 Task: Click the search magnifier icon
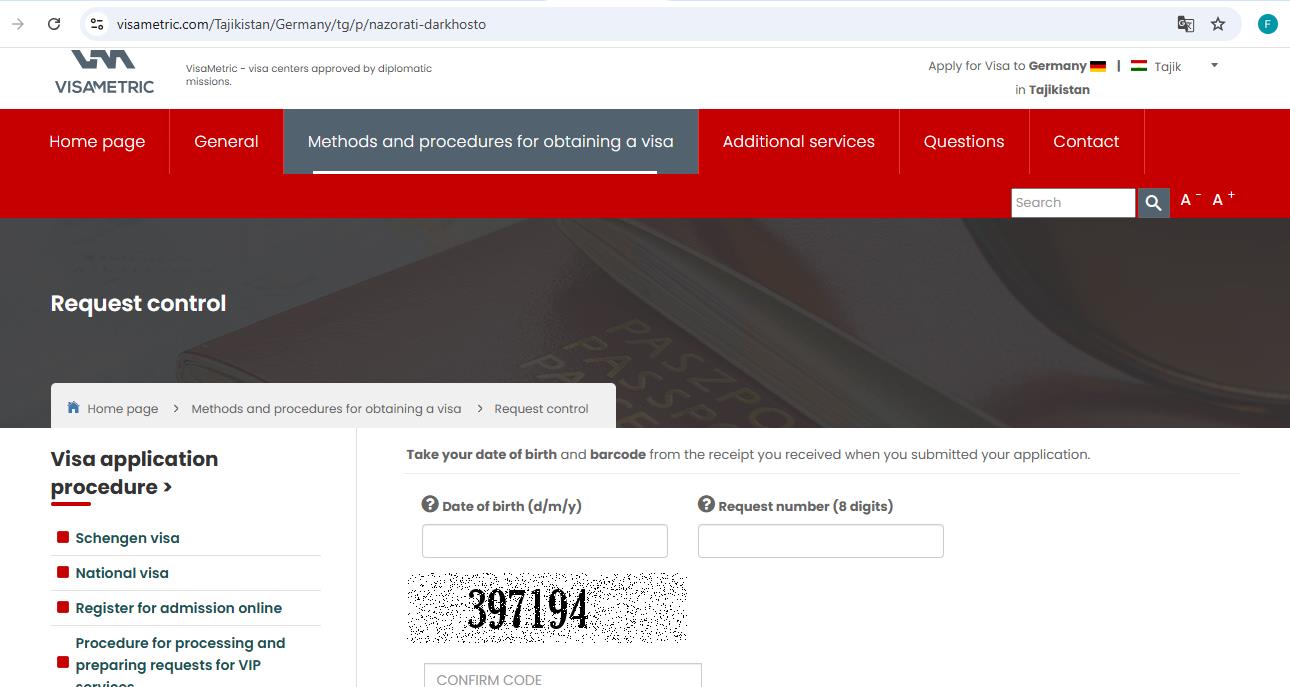(x=1153, y=202)
